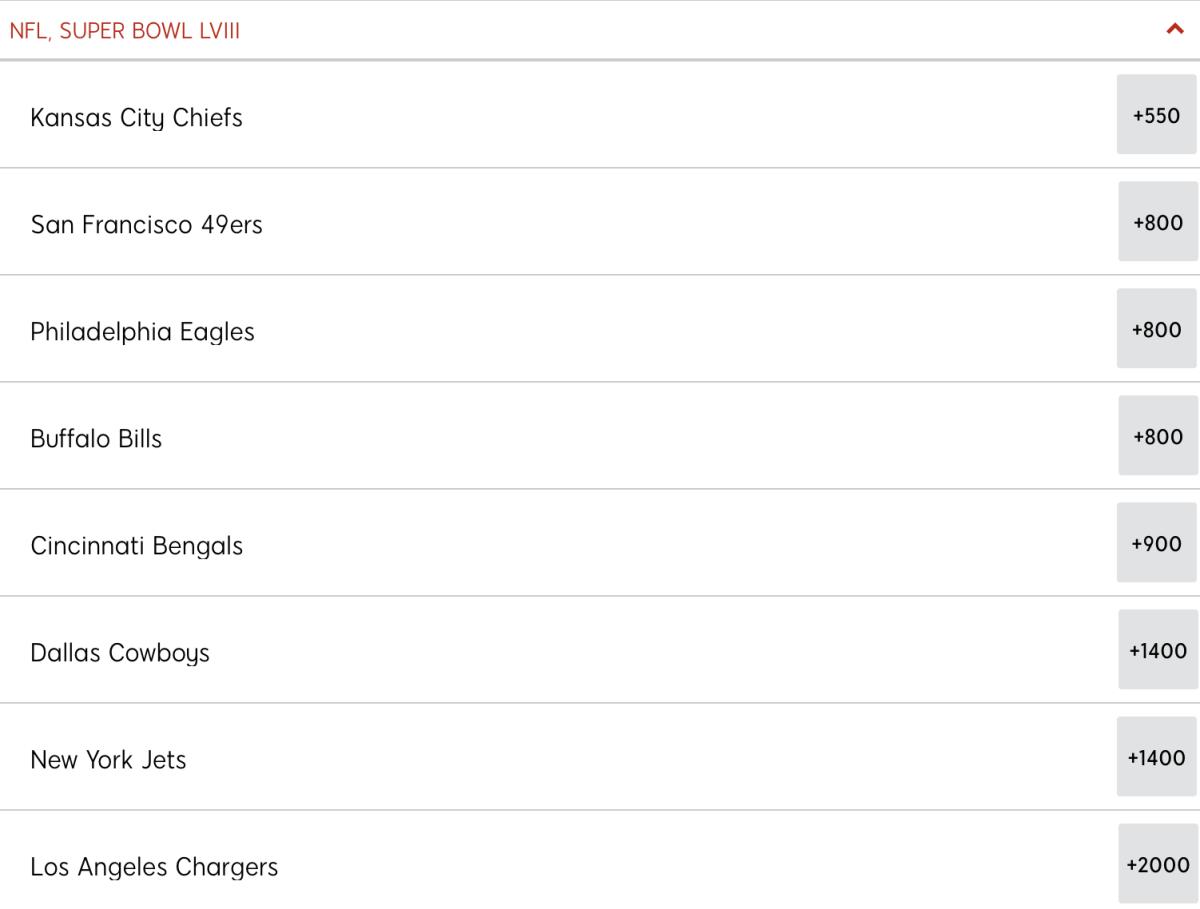Pick San Francisco 49ers odds button
Screen dimensions: 1200x909
pyautogui.click(x=1157, y=222)
